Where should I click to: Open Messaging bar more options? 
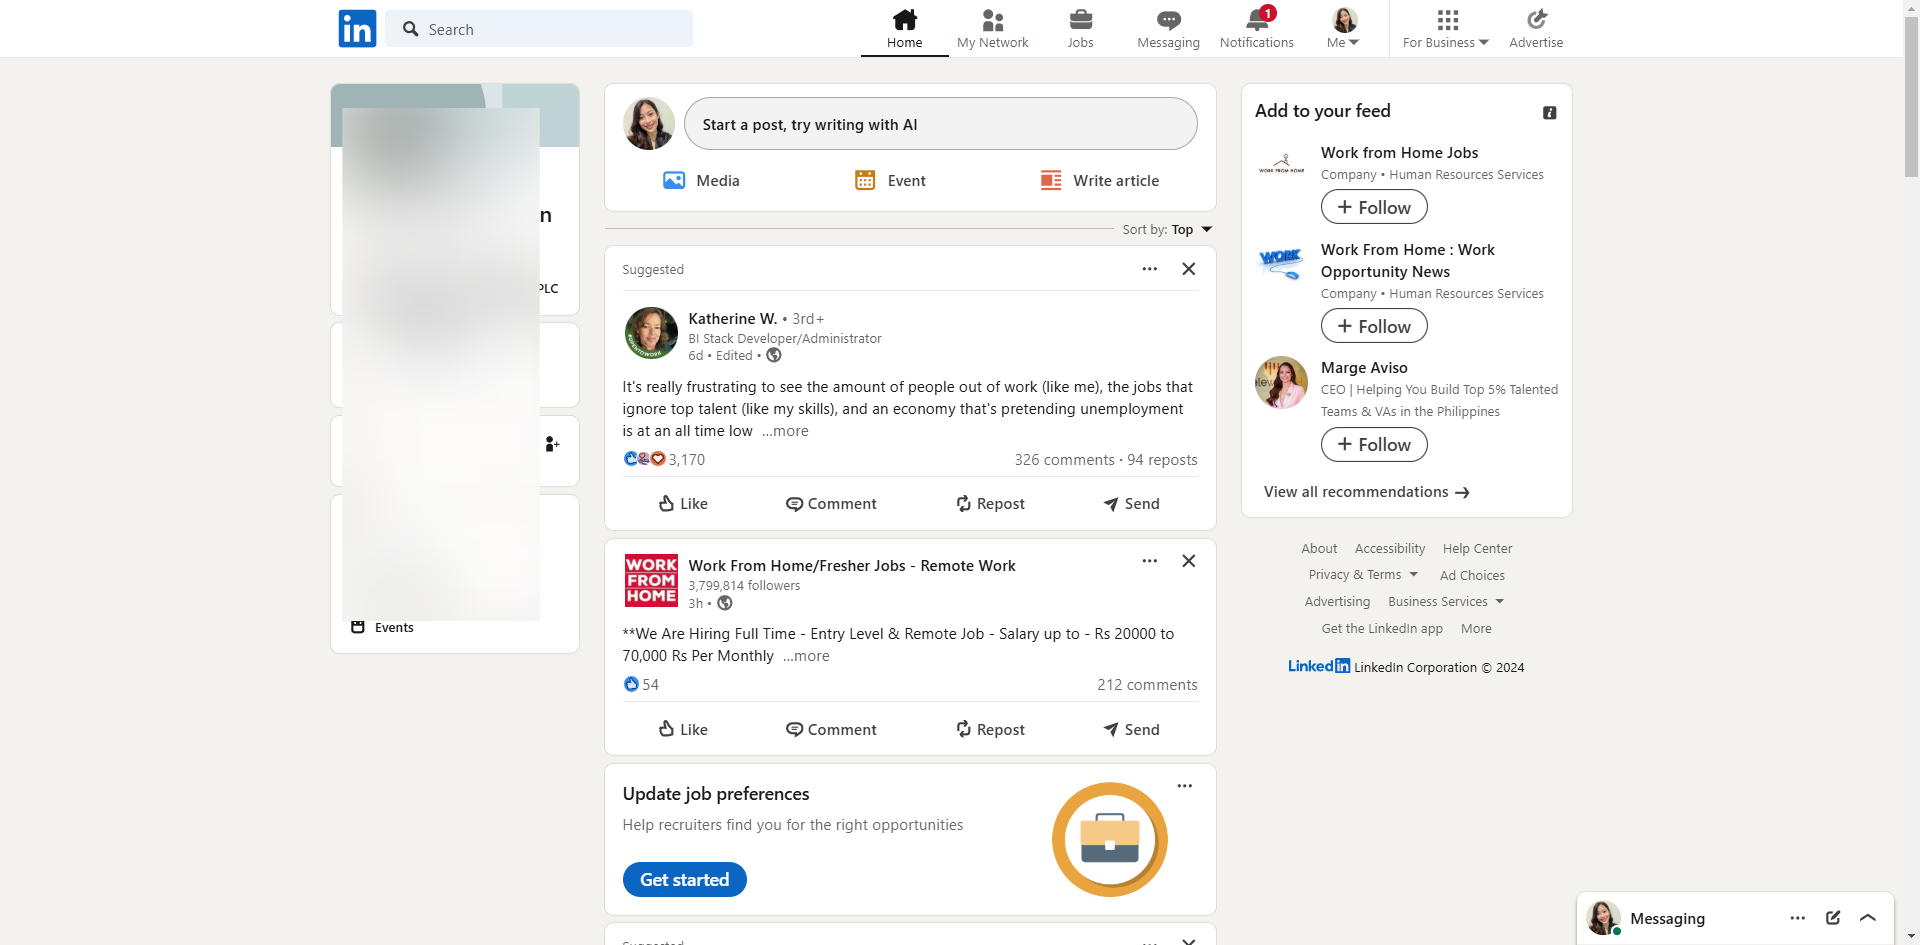[1798, 918]
